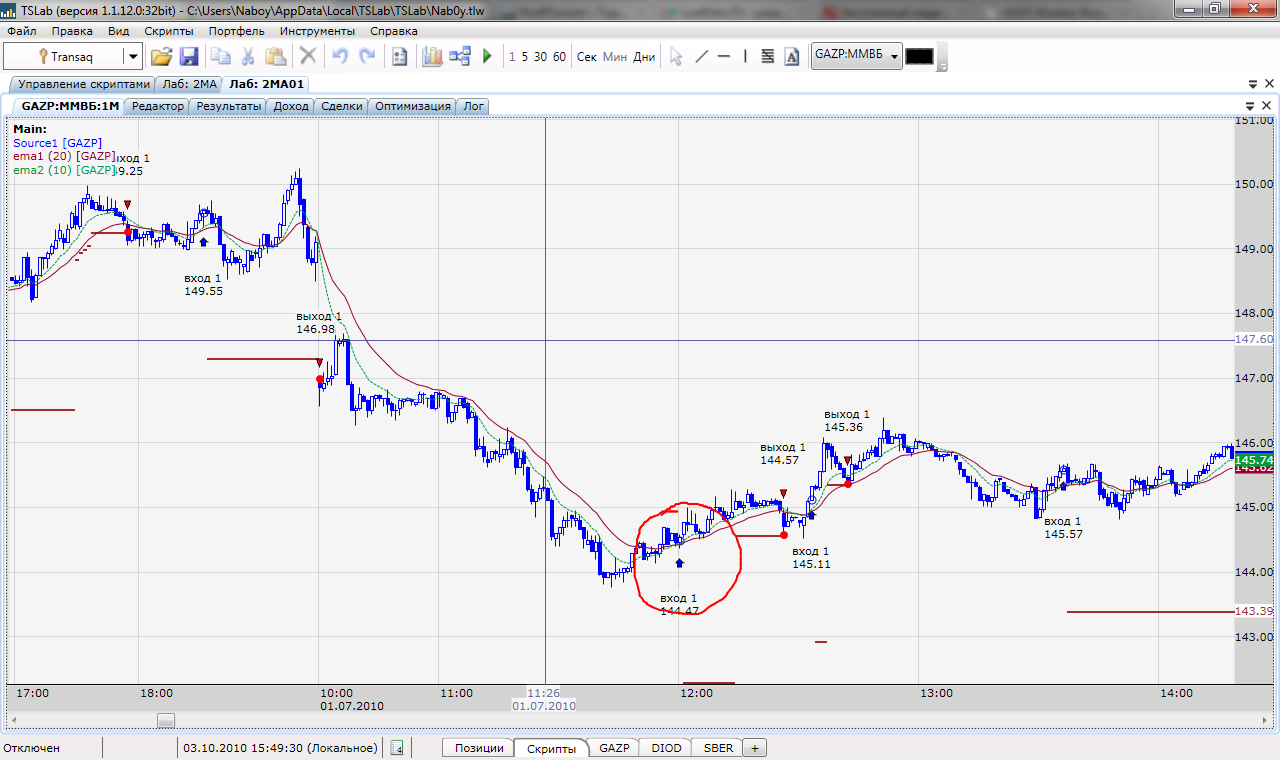The image size is (1280, 760).
Task: Undo the last action
Action: 340,56
